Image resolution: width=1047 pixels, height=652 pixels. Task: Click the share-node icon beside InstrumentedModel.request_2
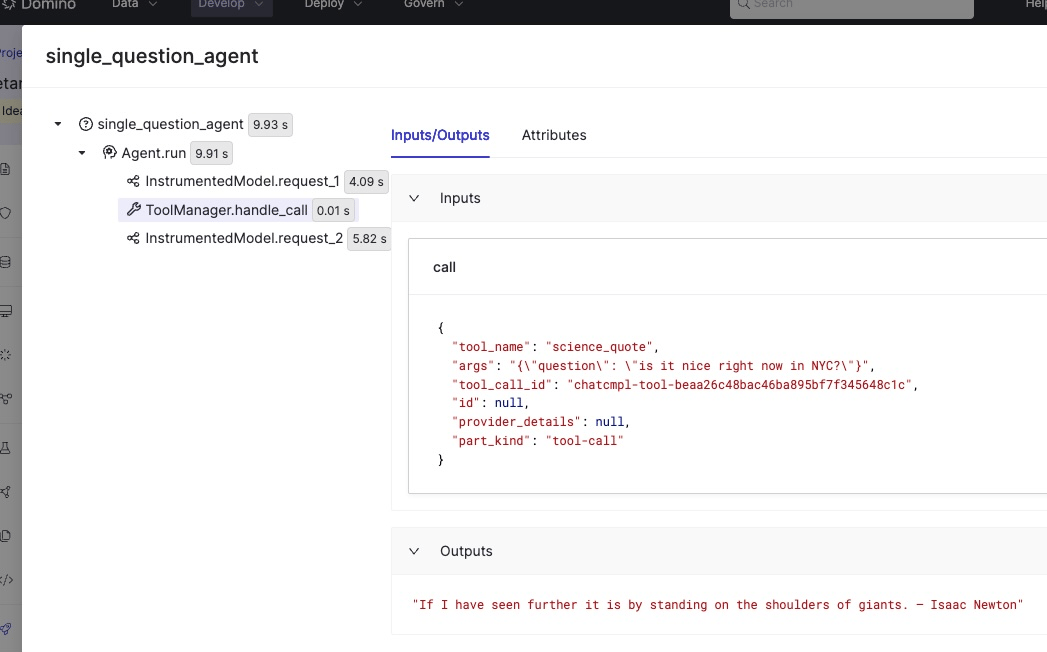coord(134,238)
